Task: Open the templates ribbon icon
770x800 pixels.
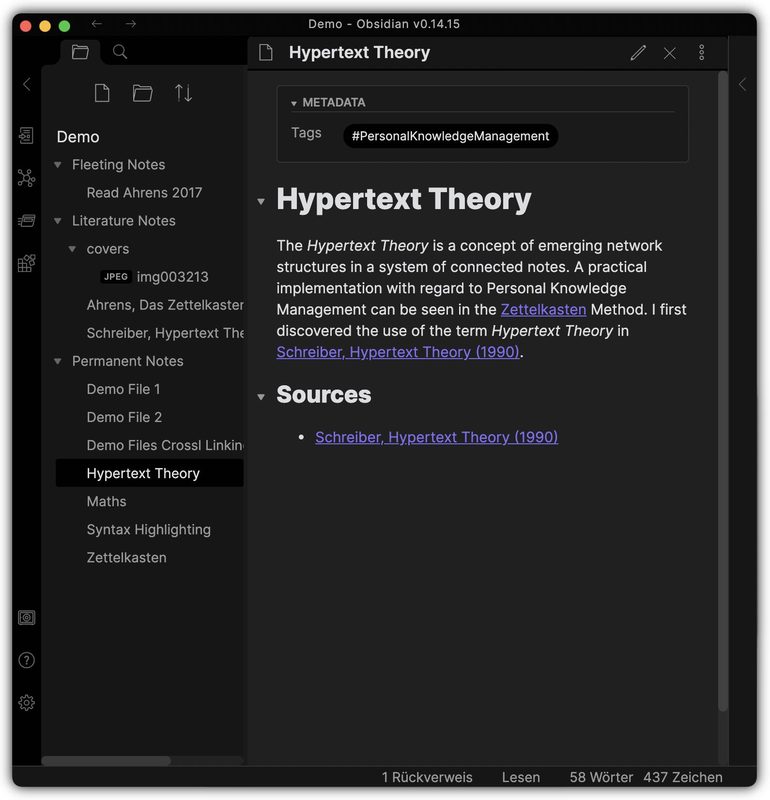Action: 27,263
